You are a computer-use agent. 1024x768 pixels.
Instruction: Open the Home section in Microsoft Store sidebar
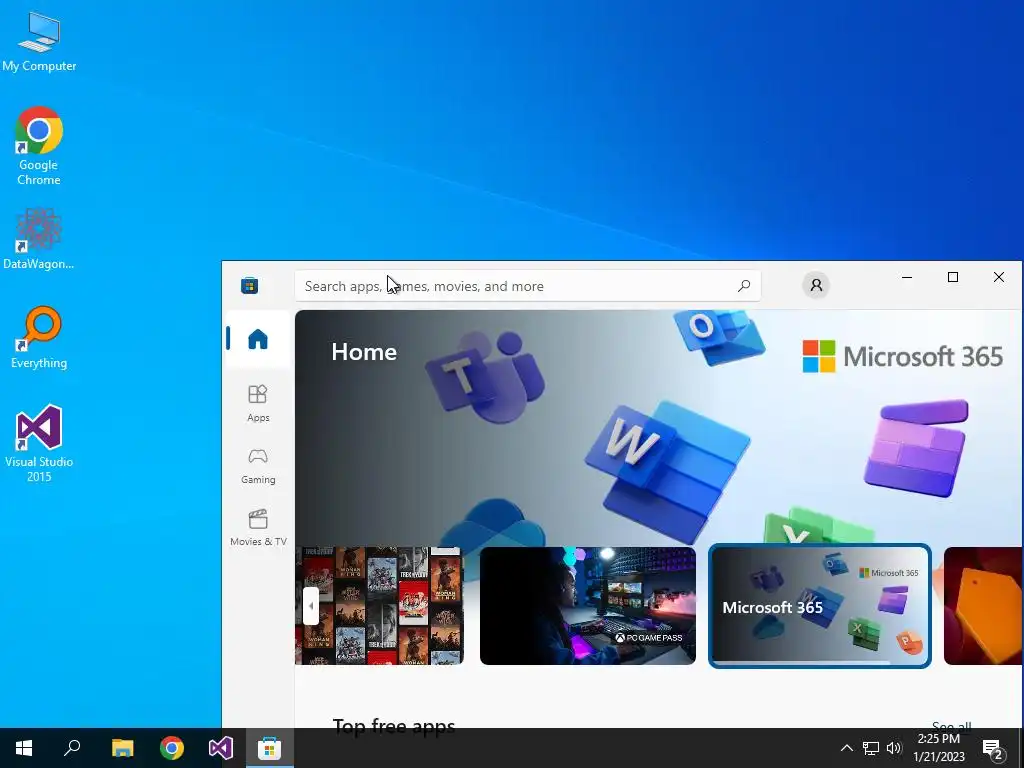(258, 340)
